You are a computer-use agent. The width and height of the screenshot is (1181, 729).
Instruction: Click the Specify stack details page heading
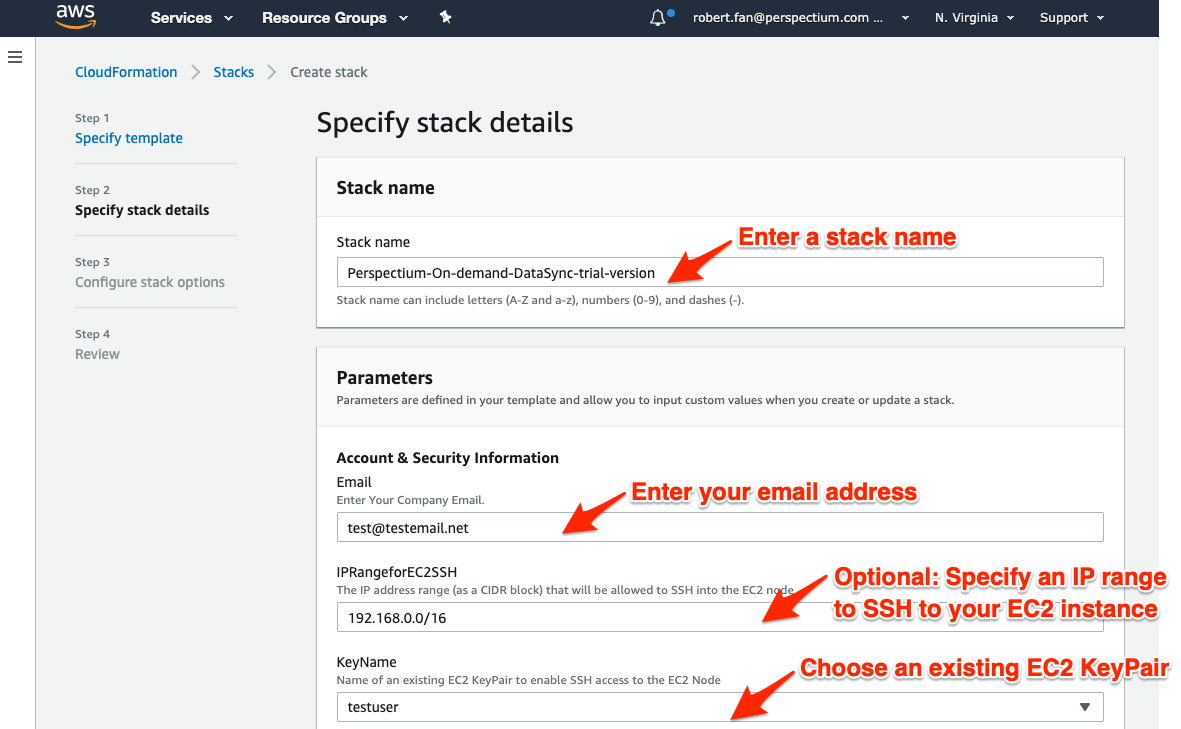(x=444, y=123)
